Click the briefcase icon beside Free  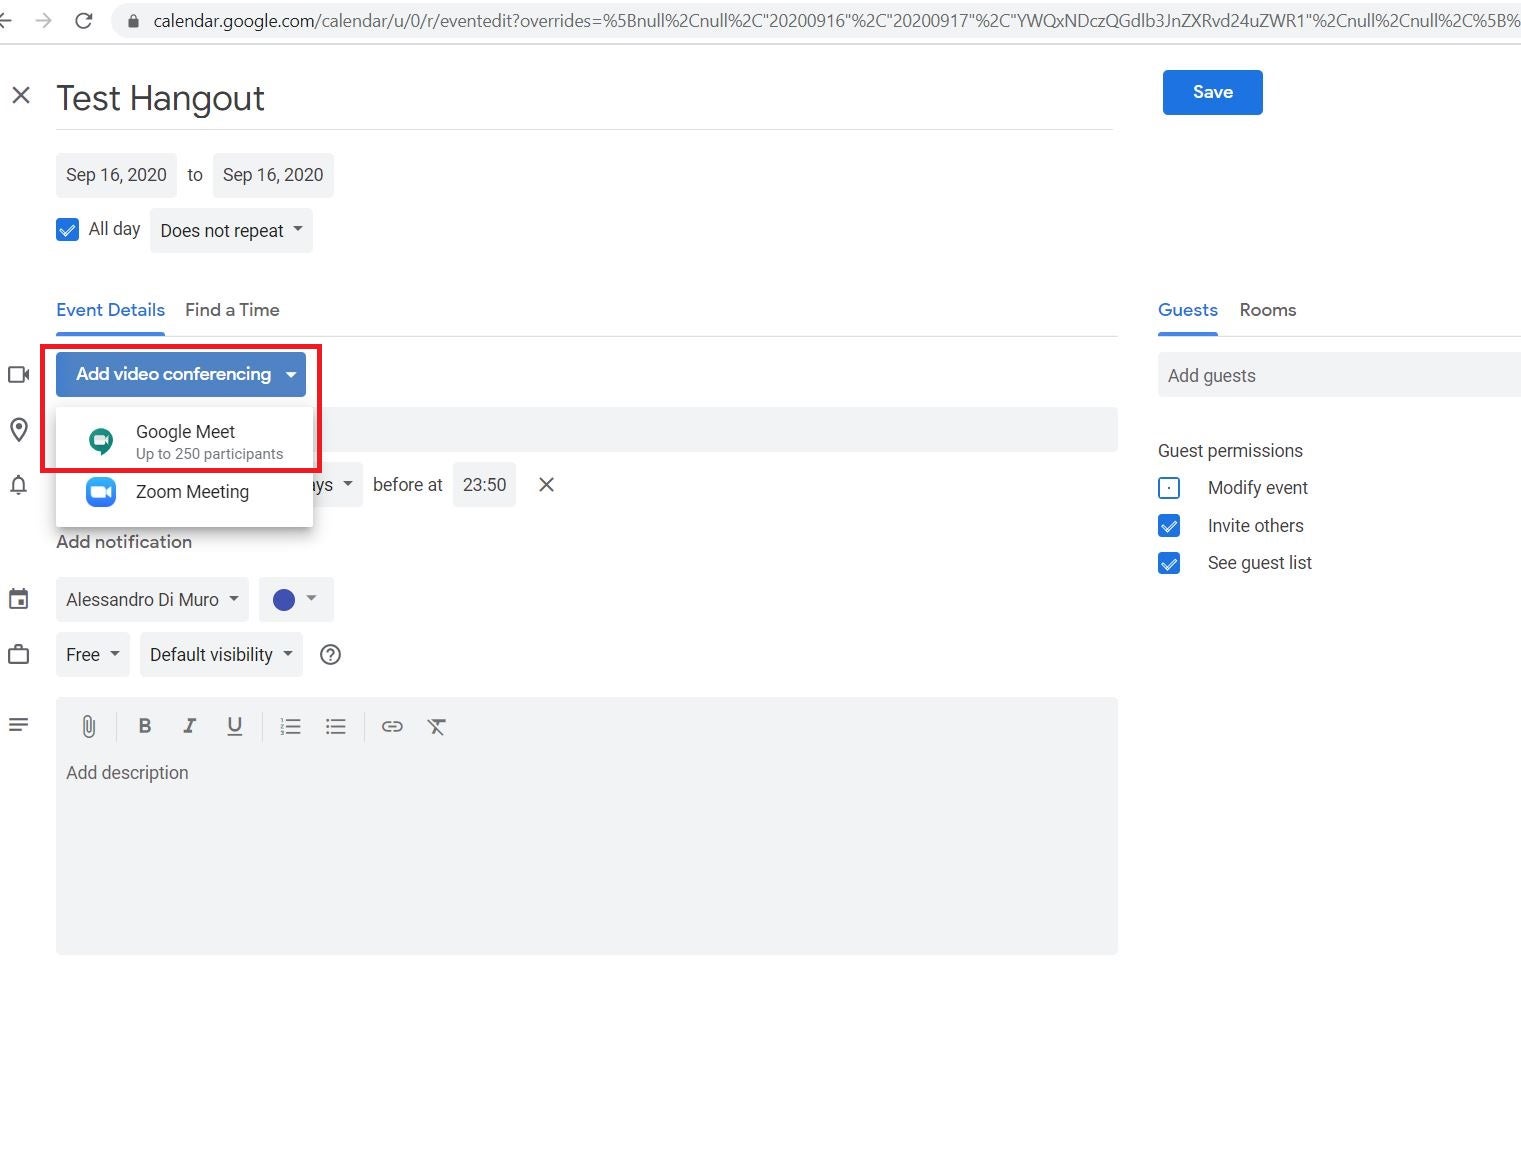(18, 655)
